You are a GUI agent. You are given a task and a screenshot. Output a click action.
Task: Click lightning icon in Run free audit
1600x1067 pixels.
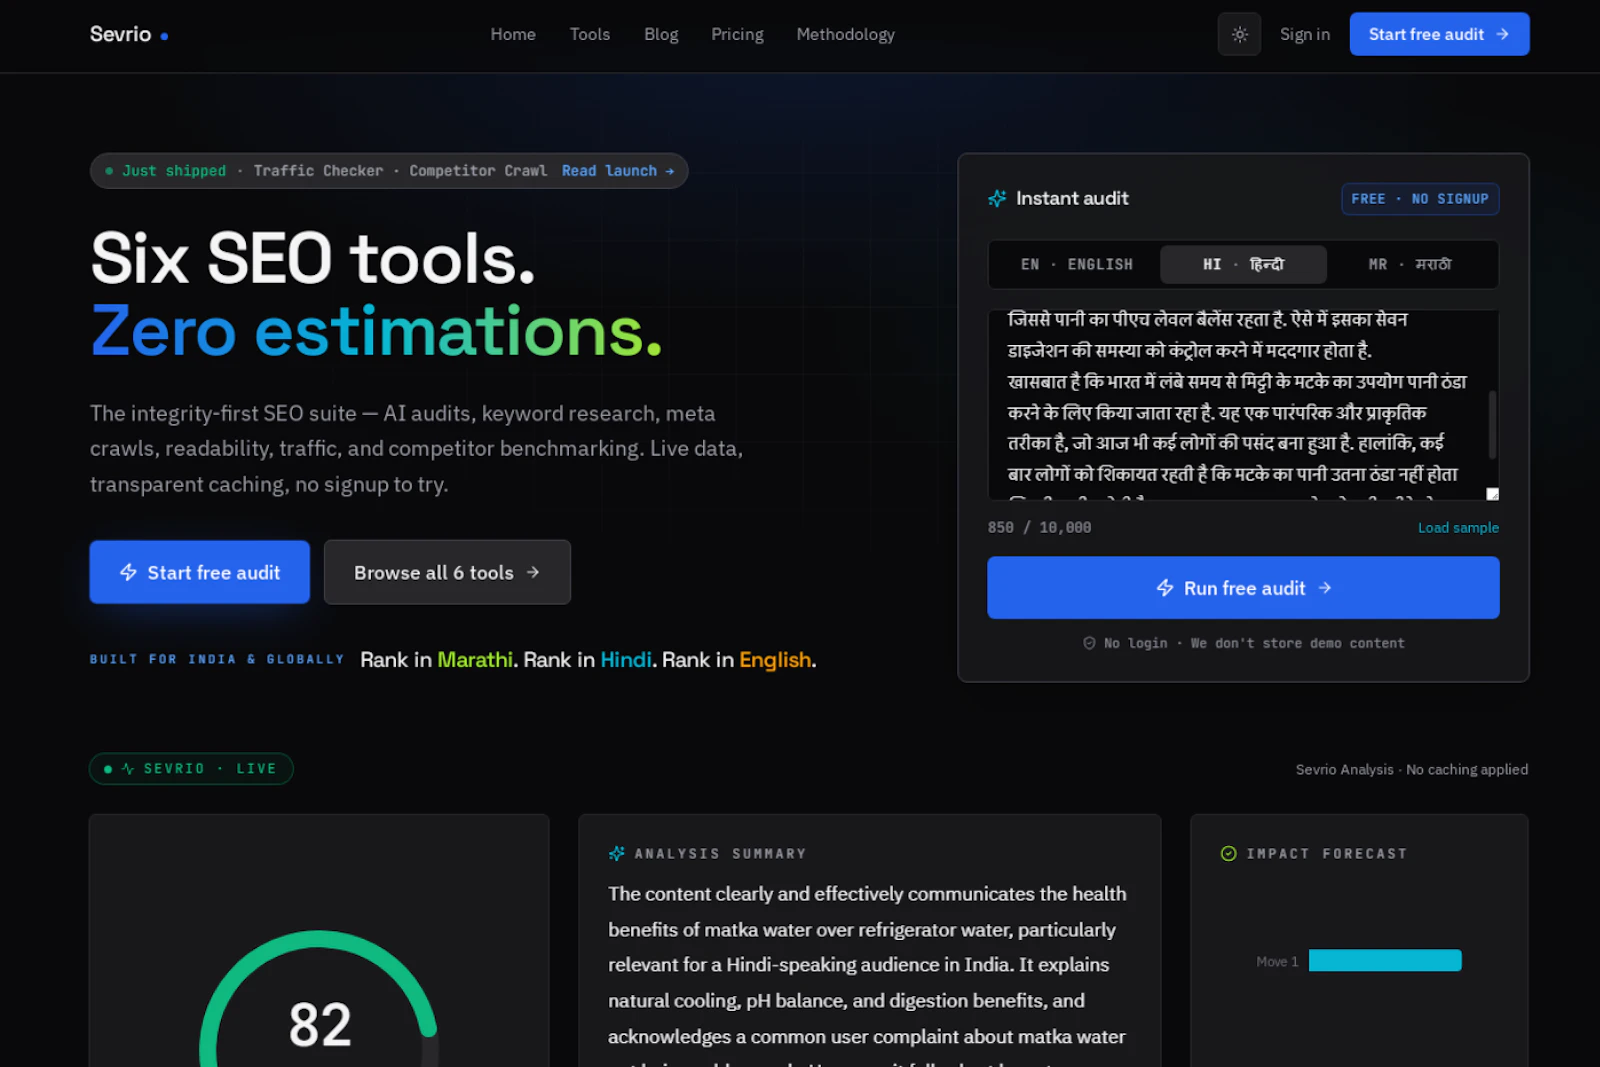point(1165,588)
